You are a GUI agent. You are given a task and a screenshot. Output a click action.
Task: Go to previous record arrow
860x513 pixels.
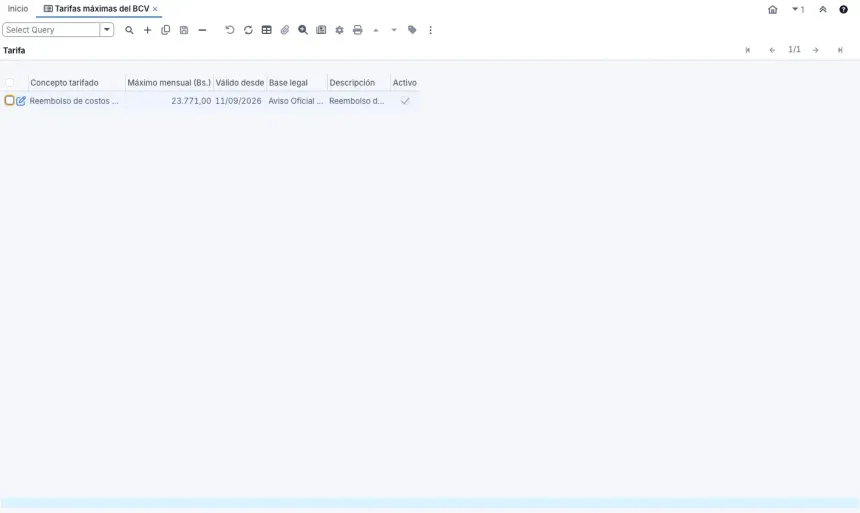pyautogui.click(x=772, y=50)
